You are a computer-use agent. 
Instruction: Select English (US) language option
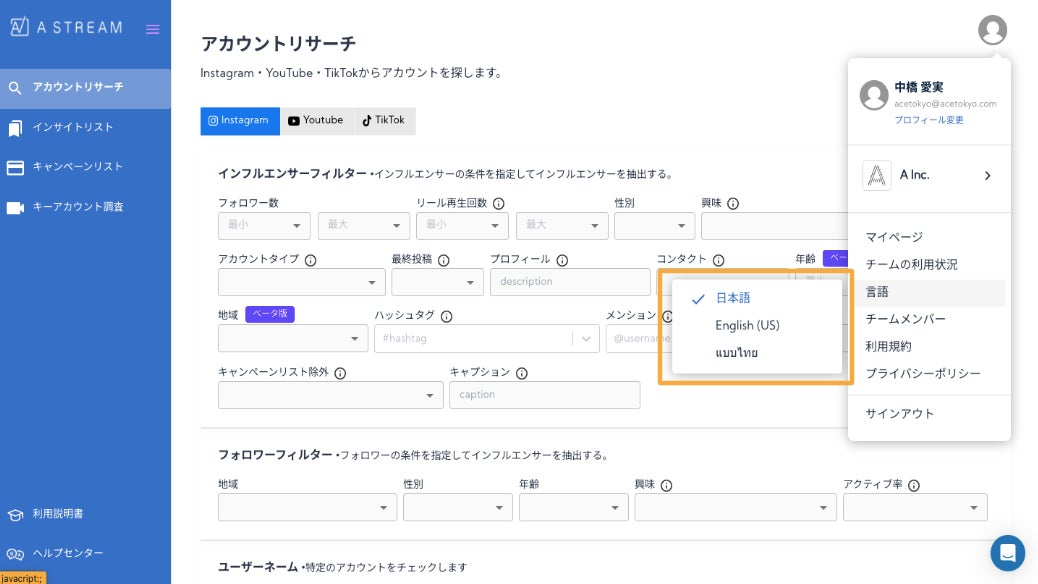747,325
